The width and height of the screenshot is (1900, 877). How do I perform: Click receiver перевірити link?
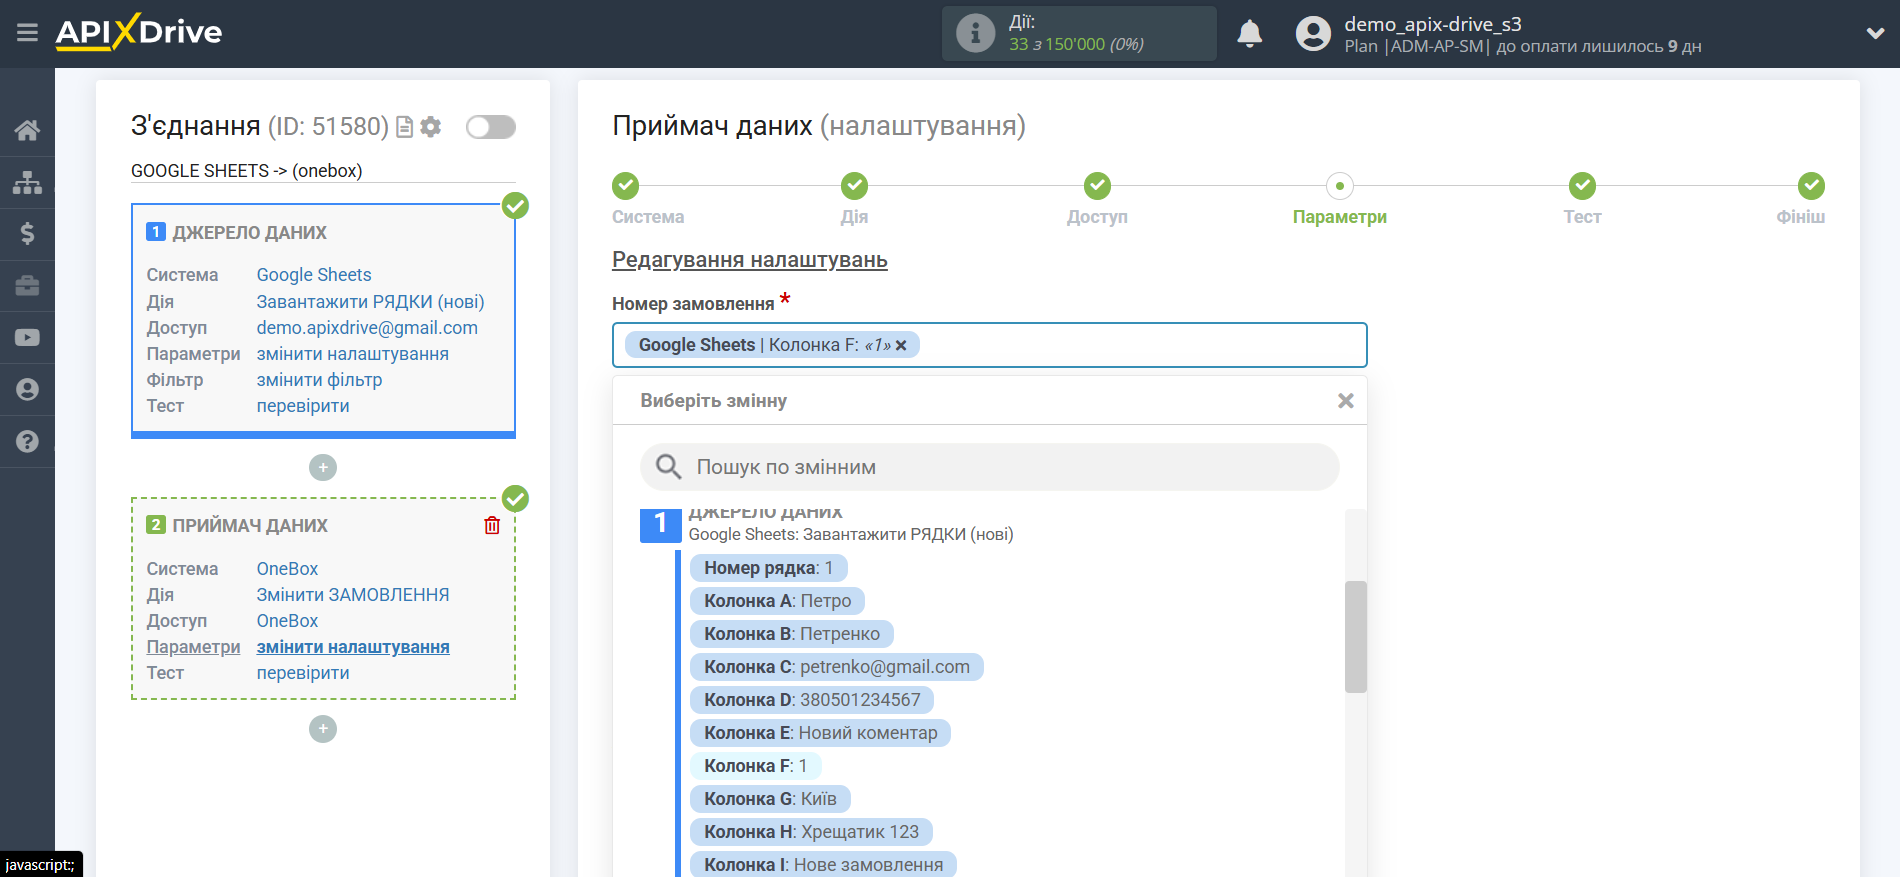click(303, 673)
